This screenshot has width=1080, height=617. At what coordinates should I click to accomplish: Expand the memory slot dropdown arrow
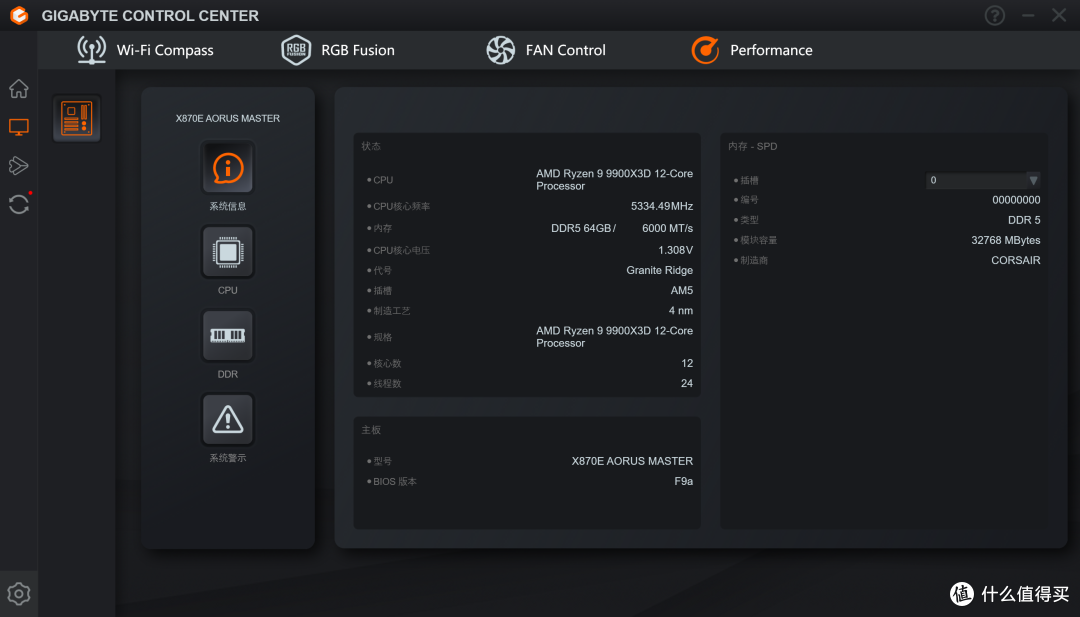[1033, 180]
